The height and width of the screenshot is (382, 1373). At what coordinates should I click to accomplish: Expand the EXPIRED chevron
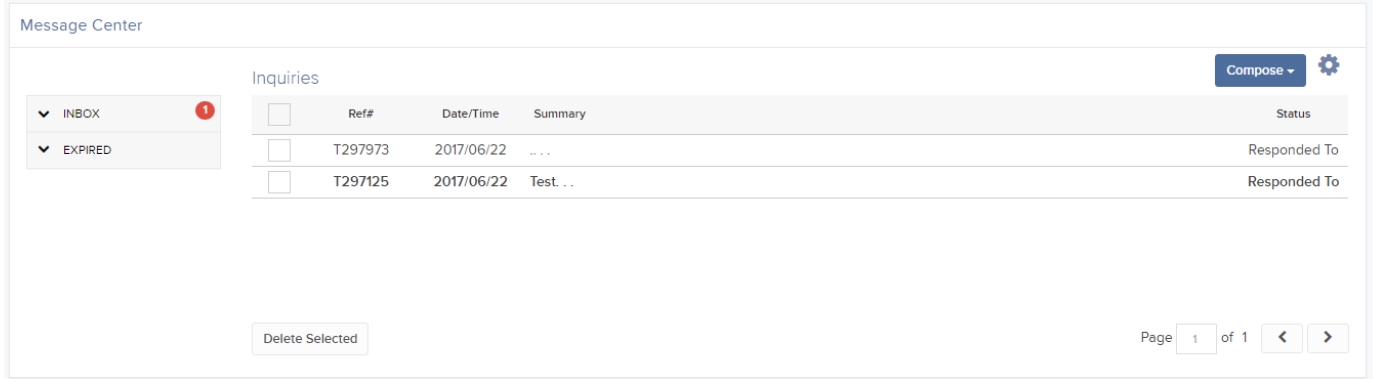coord(43,150)
